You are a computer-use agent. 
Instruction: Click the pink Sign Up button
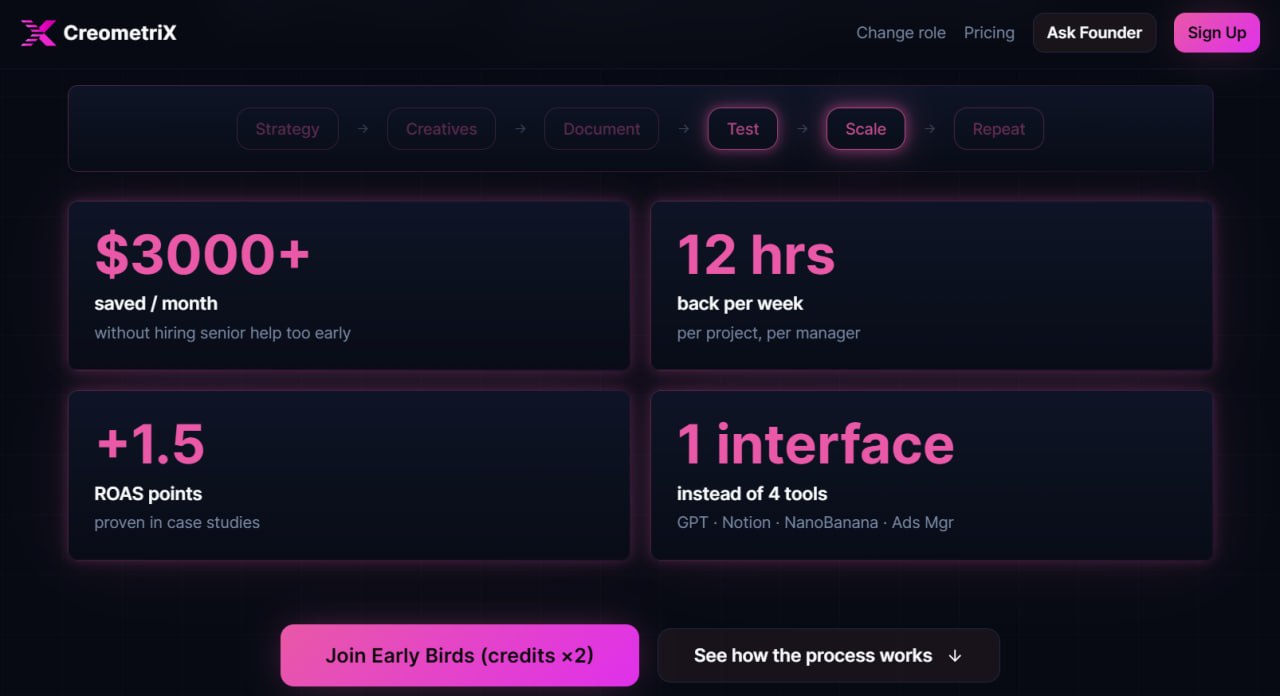[x=1216, y=33]
